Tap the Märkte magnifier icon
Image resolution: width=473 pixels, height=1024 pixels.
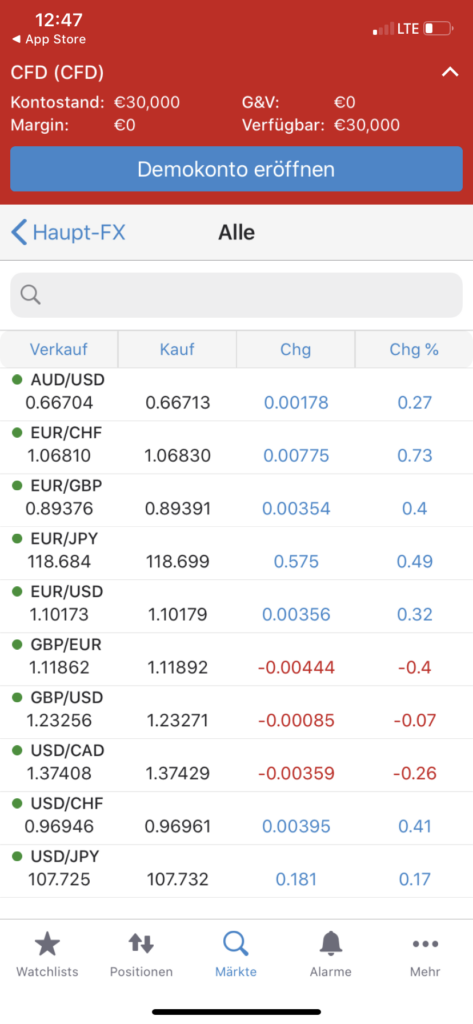point(235,944)
